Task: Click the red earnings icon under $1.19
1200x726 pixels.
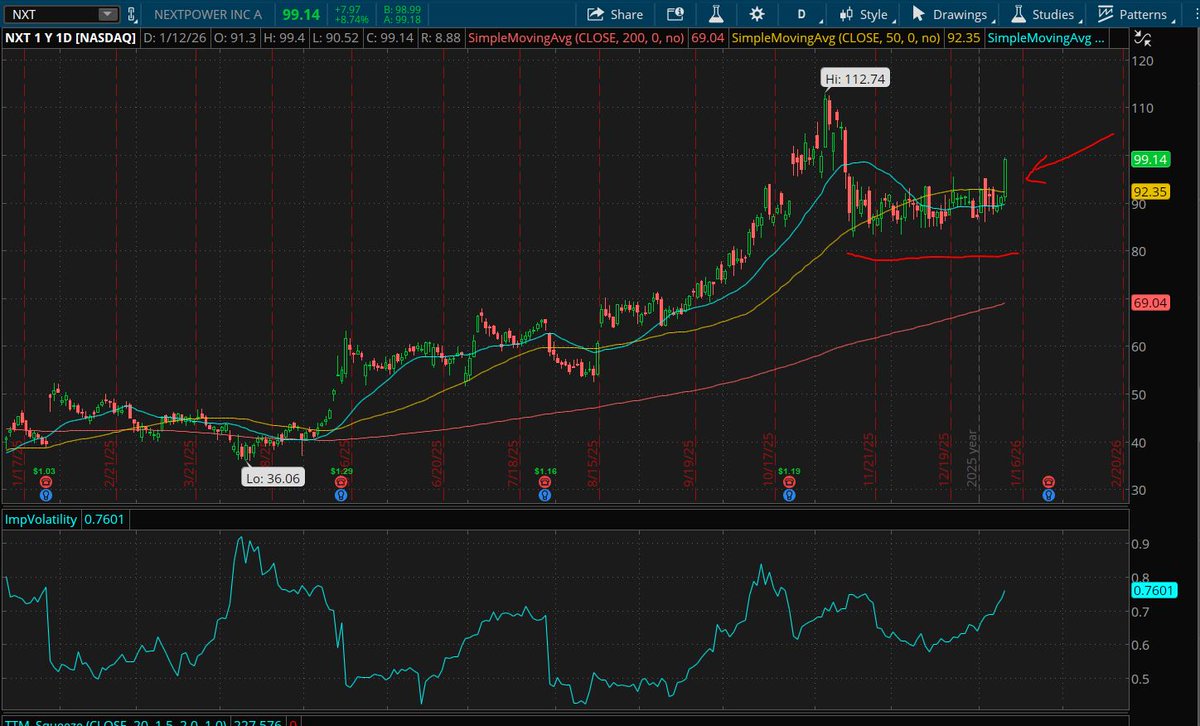Action: [x=790, y=481]
